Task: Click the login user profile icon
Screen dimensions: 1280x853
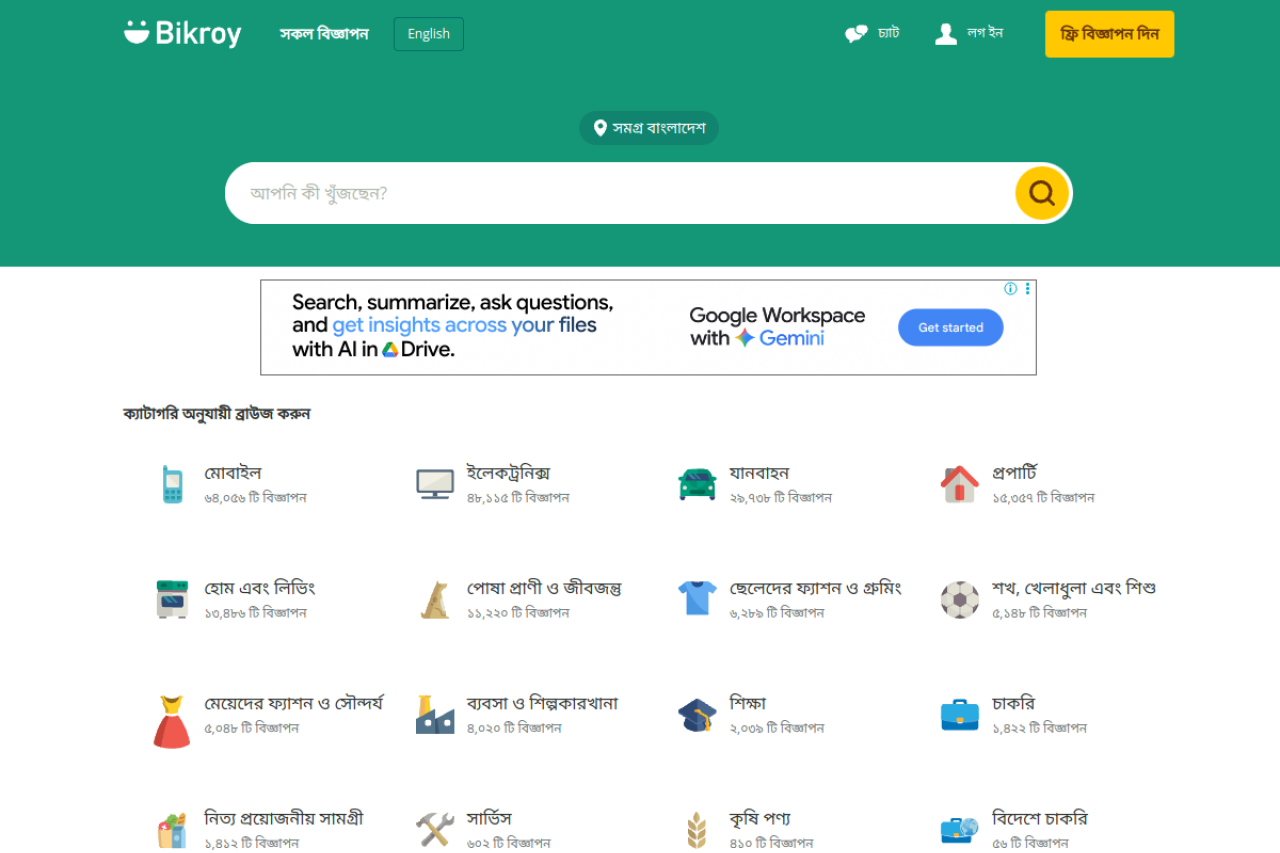Action: pyautogui.click(x=945, y=34)
